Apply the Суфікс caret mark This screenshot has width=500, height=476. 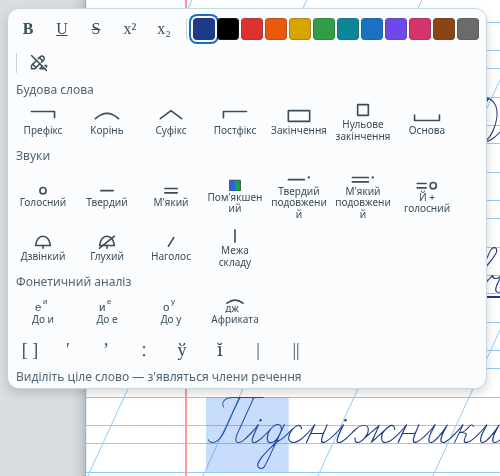[171, 123]
